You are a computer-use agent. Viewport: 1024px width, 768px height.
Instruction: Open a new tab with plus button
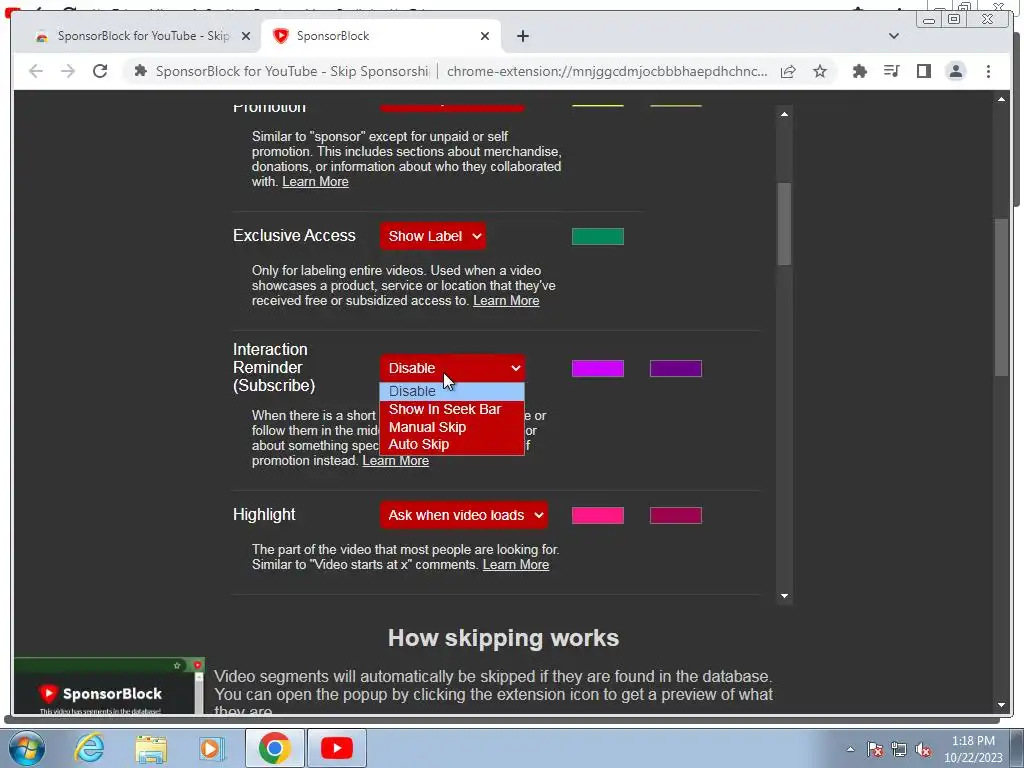pos(522,36)
